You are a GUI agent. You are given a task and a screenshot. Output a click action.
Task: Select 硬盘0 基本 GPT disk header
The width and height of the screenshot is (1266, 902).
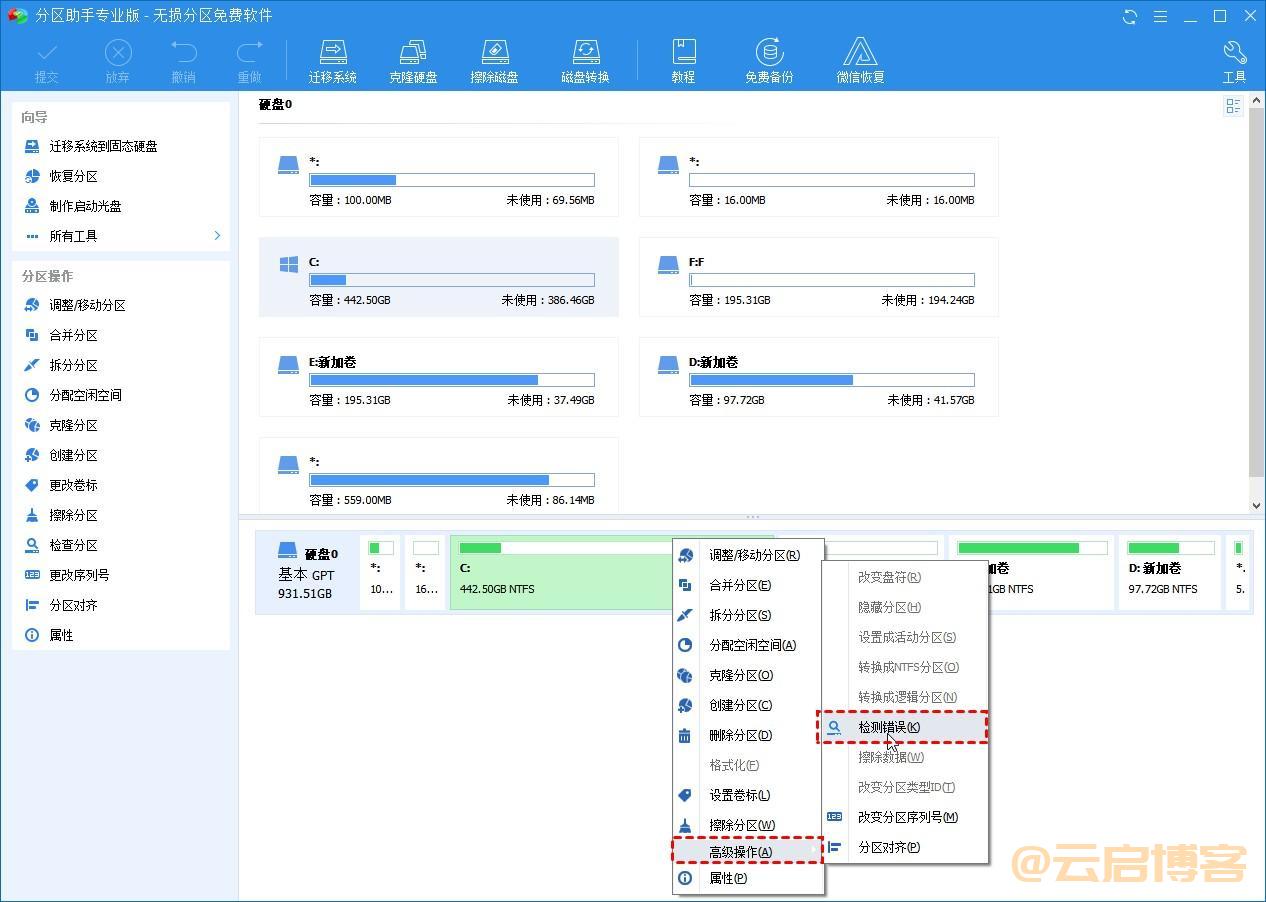306,571
